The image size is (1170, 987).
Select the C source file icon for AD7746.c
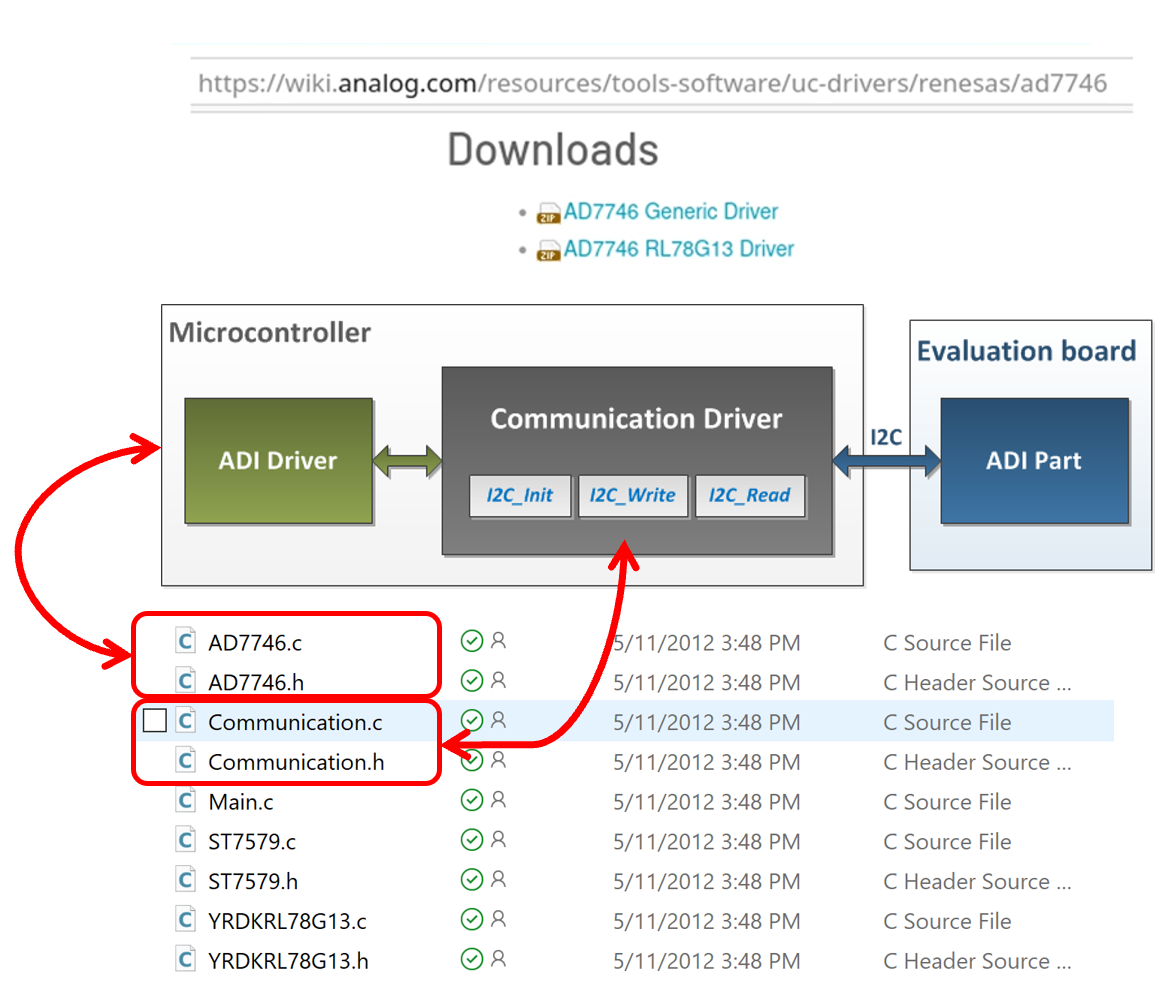[x=185, y=641]
